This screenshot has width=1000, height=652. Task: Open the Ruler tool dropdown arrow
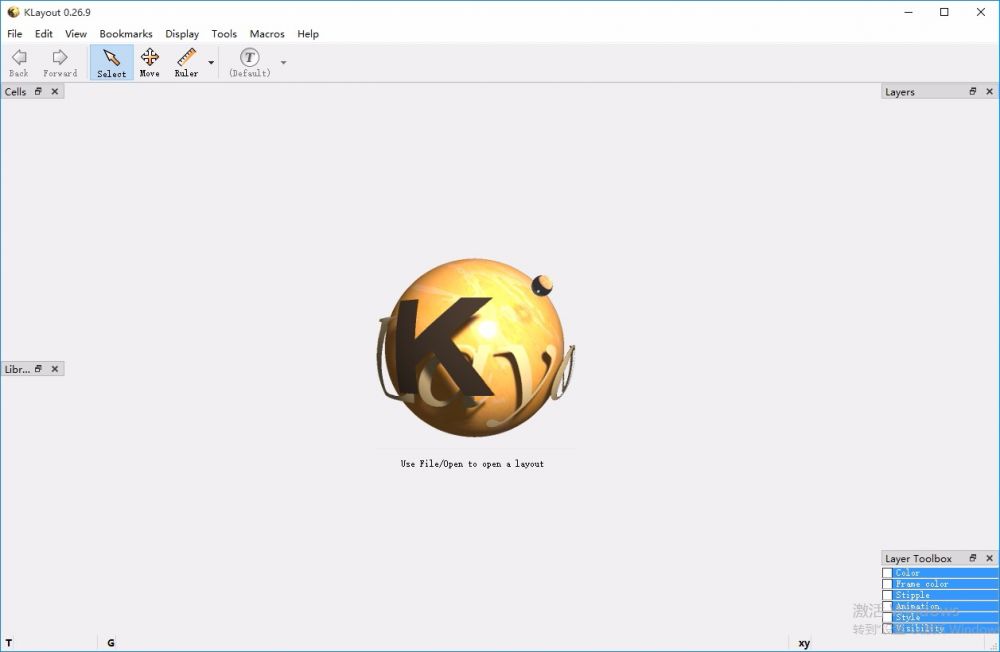pos(211,63)
